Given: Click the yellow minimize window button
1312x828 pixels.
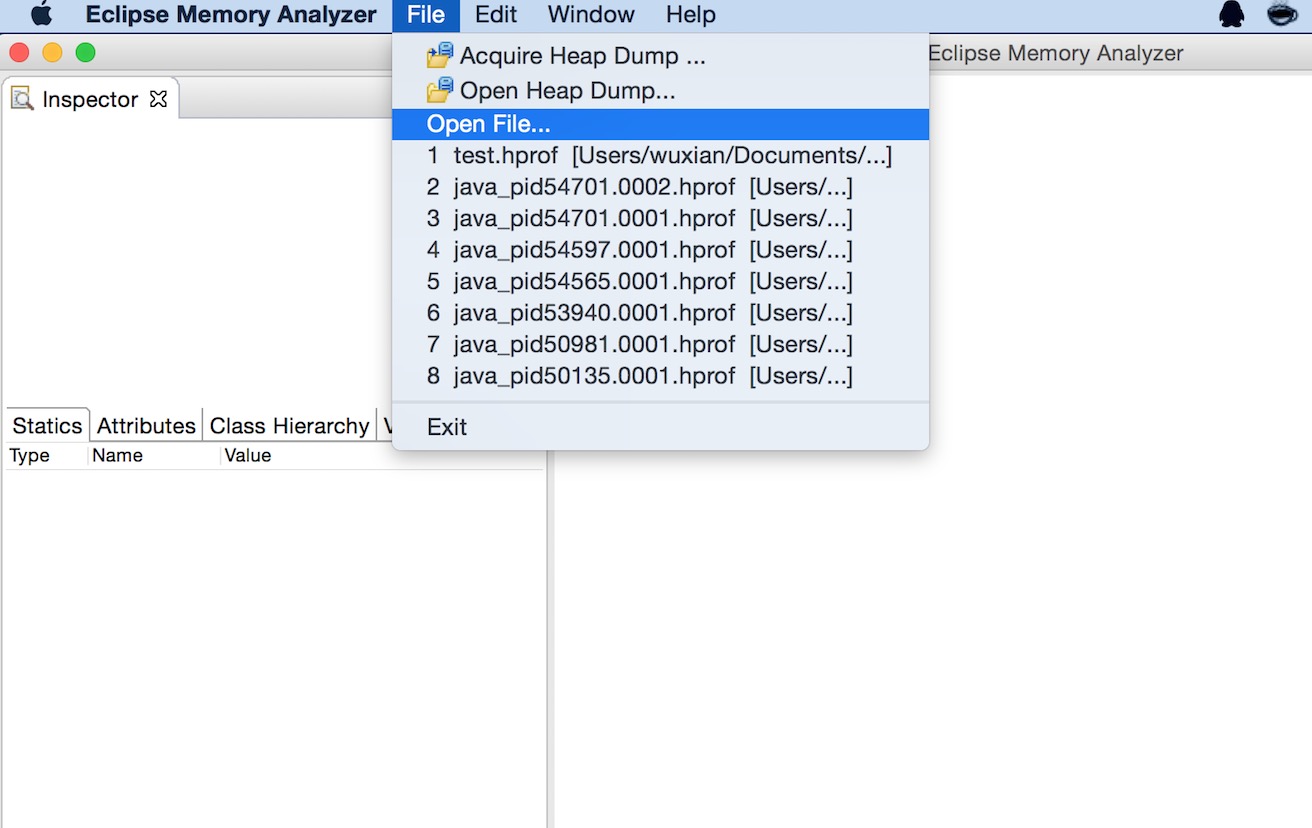Looking at the screenshot, I should click(x=52, y=53).
